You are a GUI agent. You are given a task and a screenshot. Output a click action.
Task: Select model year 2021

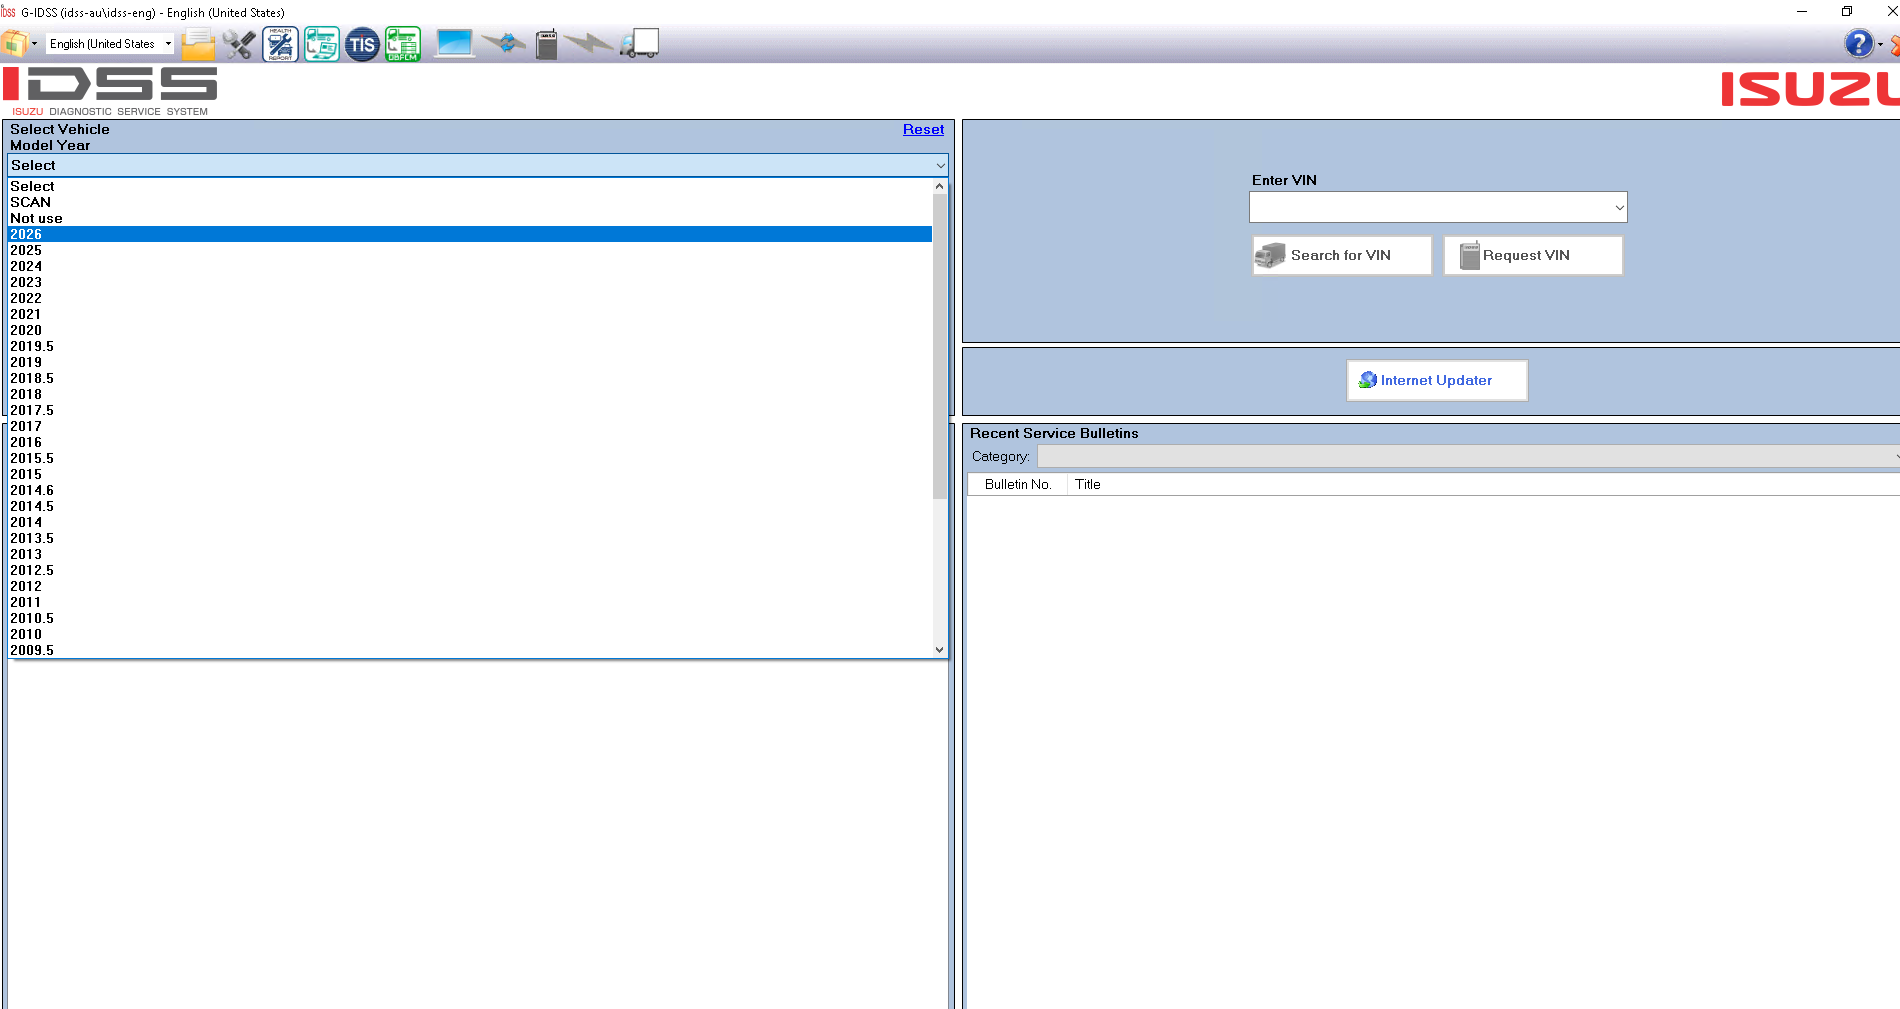point(470,314)
